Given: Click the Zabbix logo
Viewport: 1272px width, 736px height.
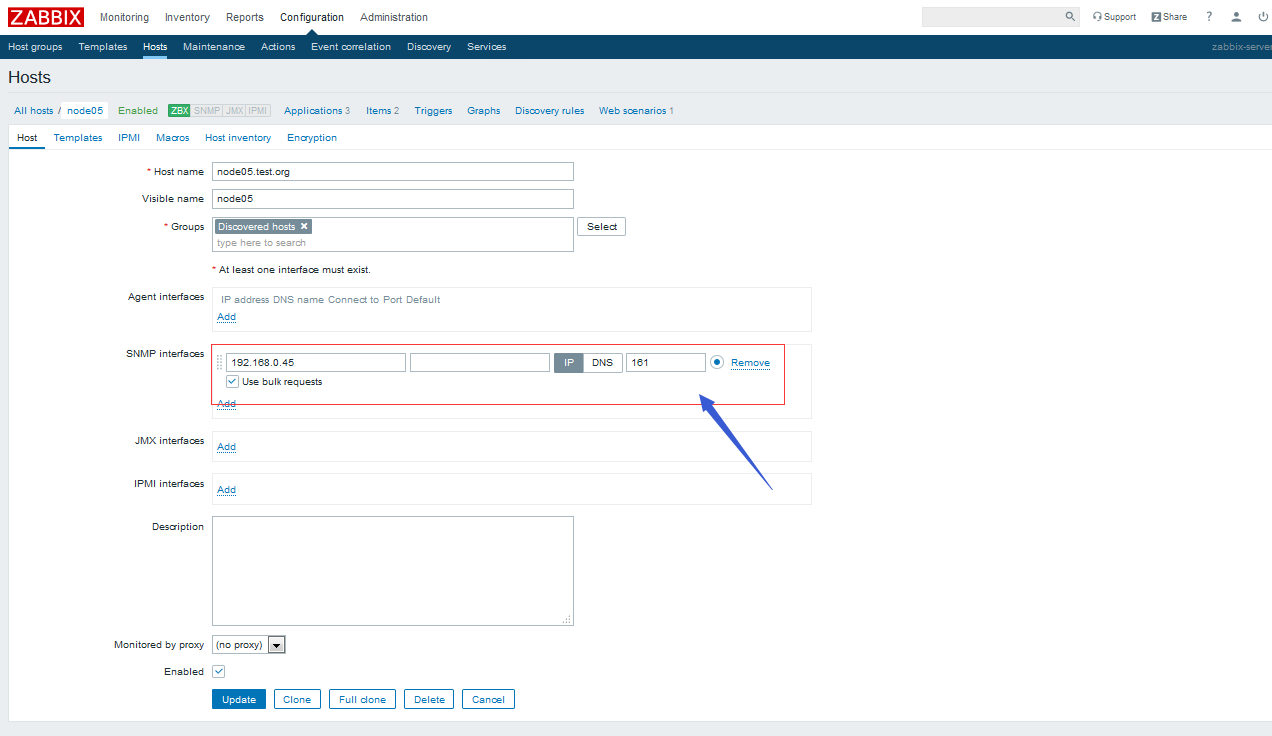Looking at the screenshot, I should coord(46,17).
